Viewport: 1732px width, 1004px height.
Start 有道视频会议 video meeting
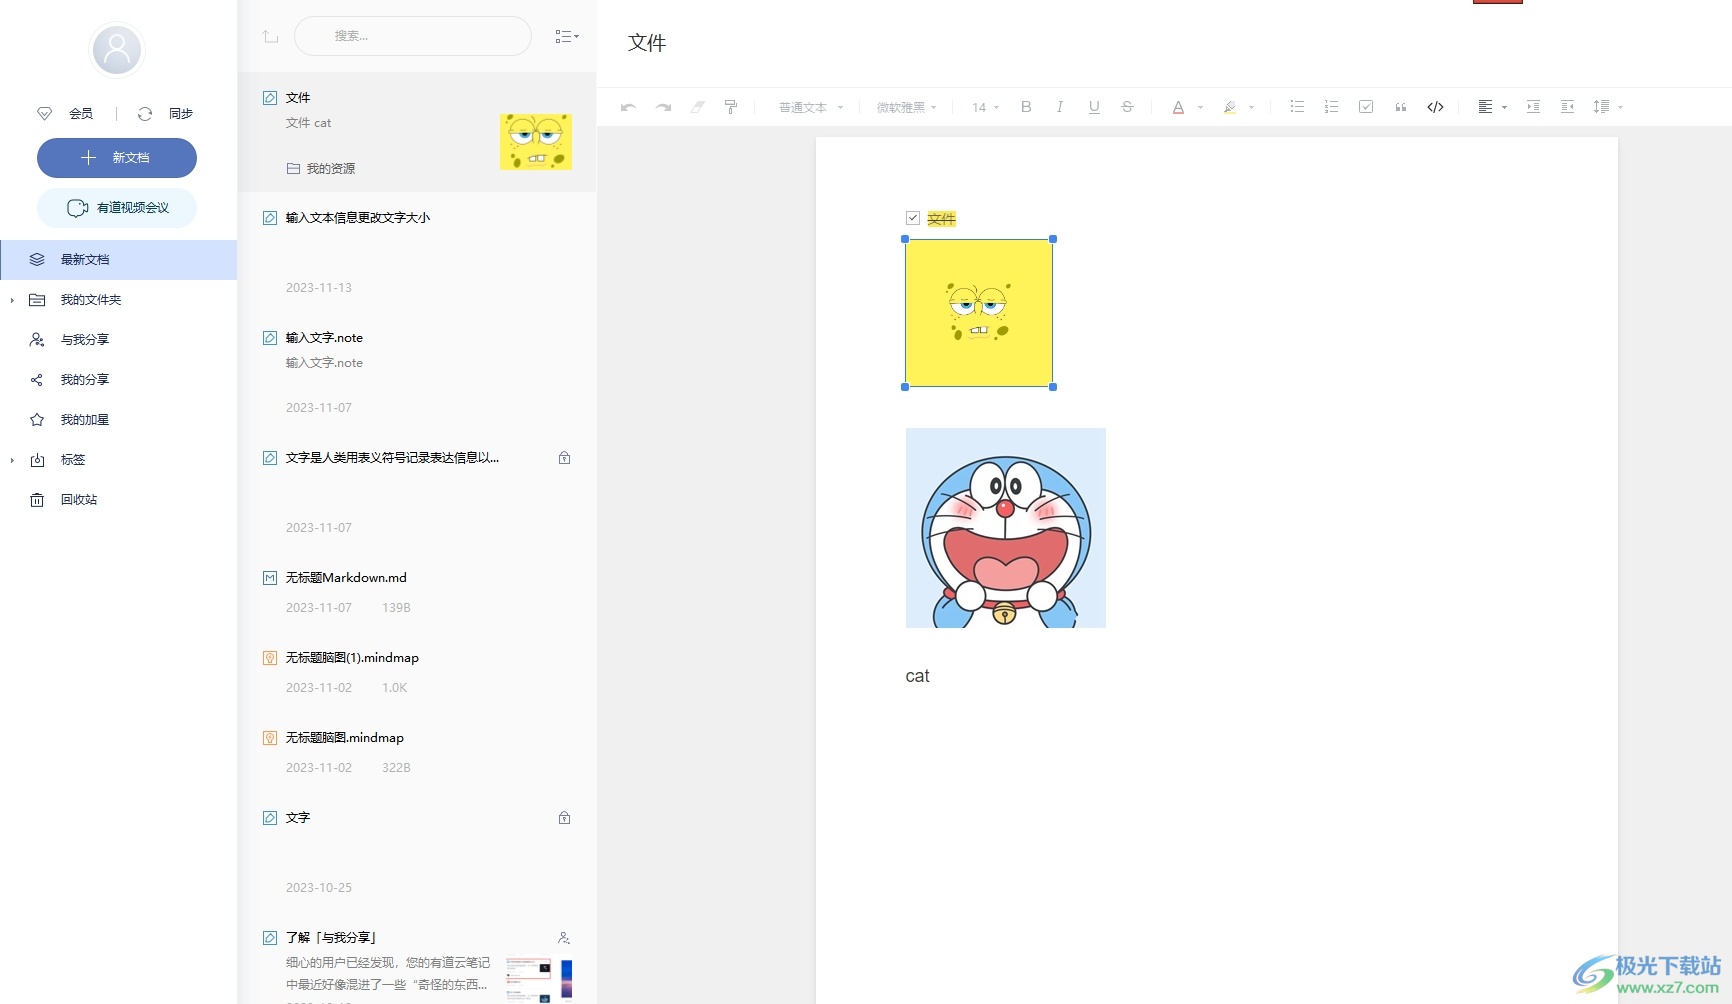(117, 208)
